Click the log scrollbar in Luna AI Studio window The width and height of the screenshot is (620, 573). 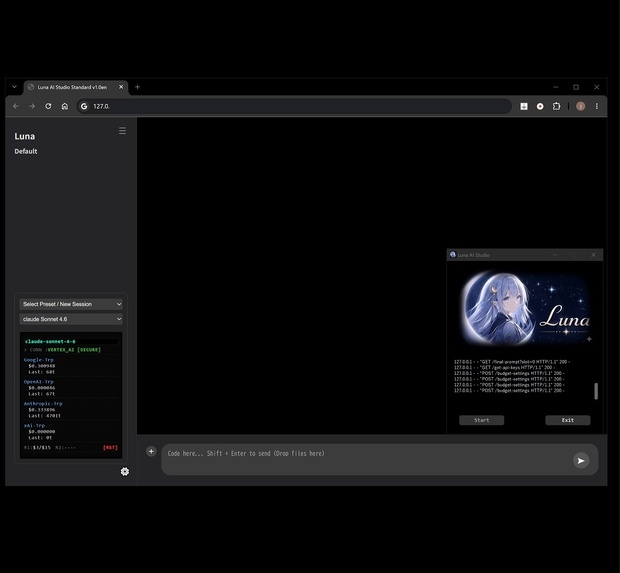click(596, 391)
